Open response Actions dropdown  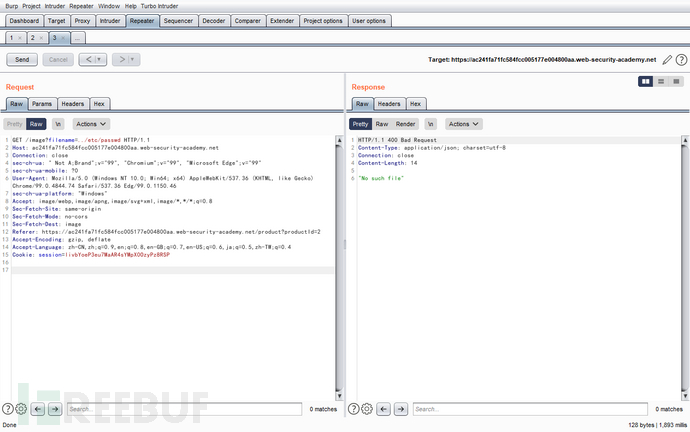tap(463, 124)
